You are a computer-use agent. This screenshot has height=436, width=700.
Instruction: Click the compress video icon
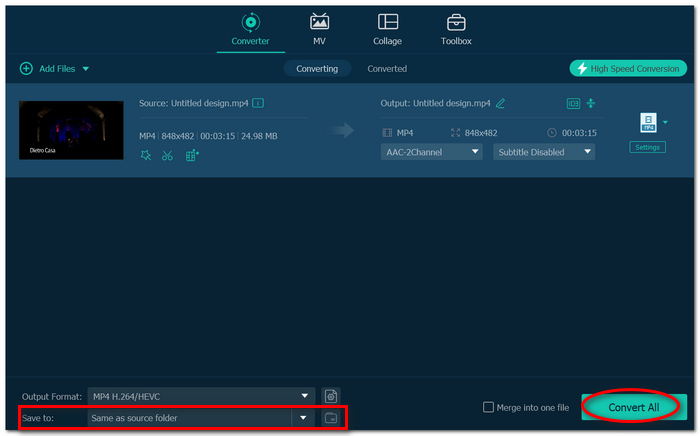[x=591, y=104]
